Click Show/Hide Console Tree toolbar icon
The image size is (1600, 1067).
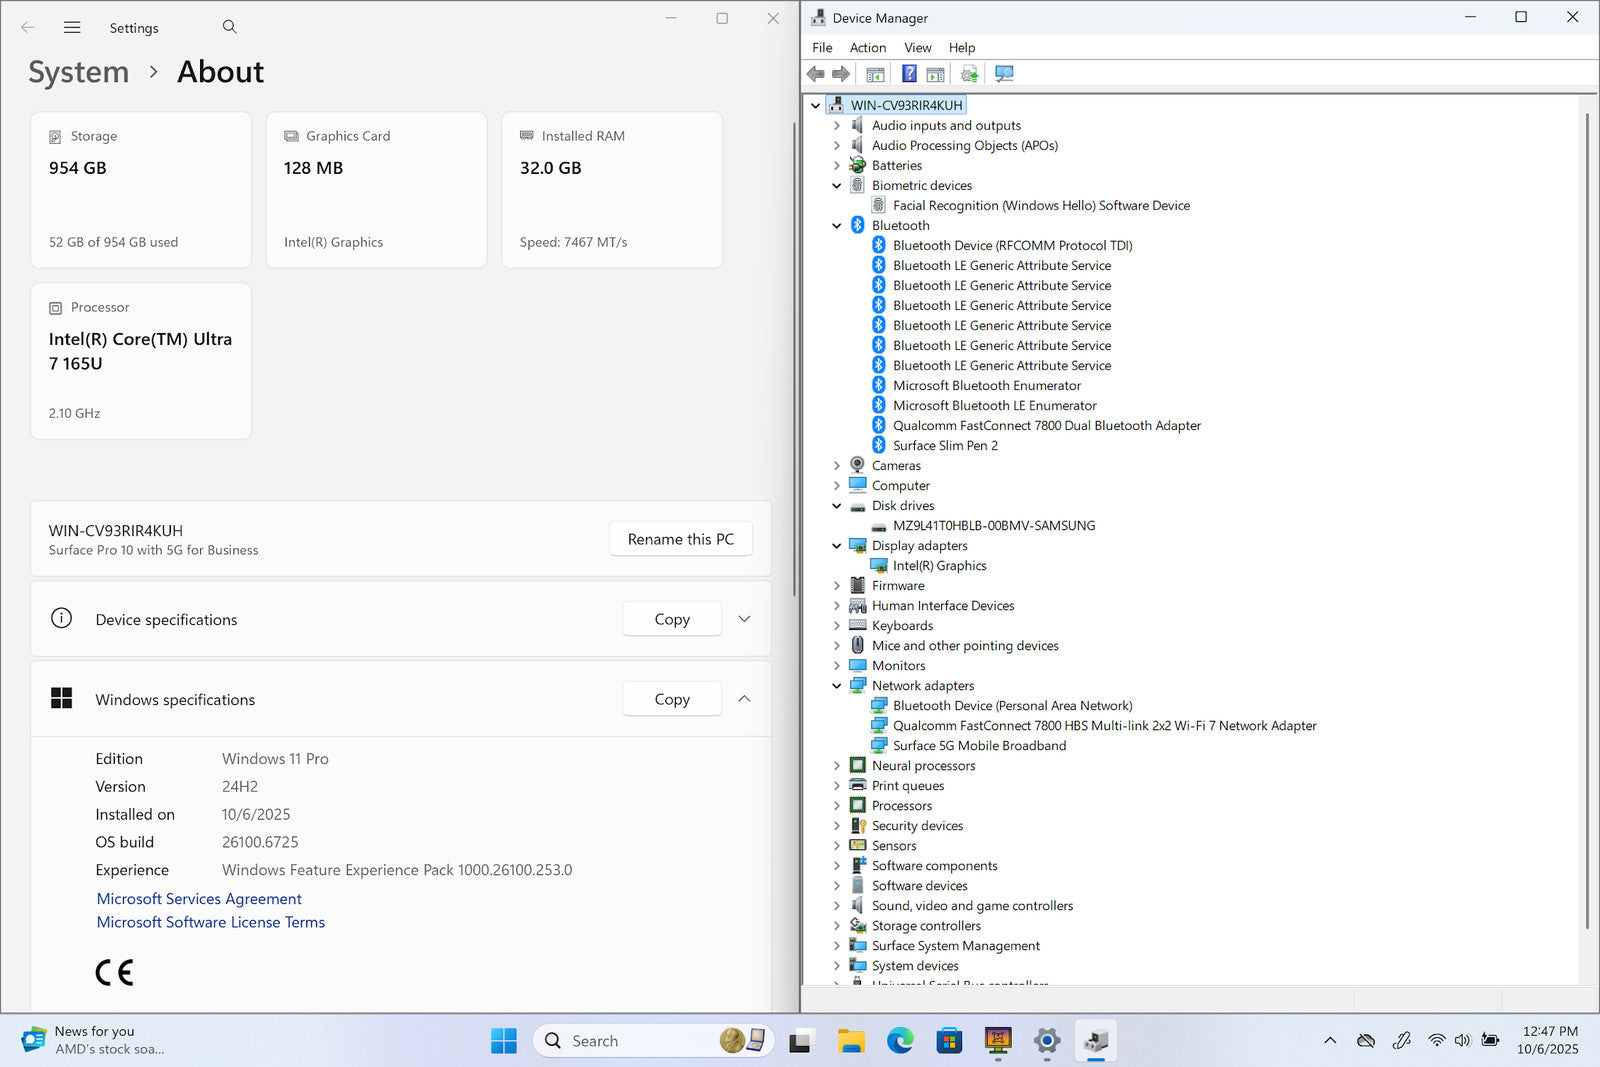(875, 74)
